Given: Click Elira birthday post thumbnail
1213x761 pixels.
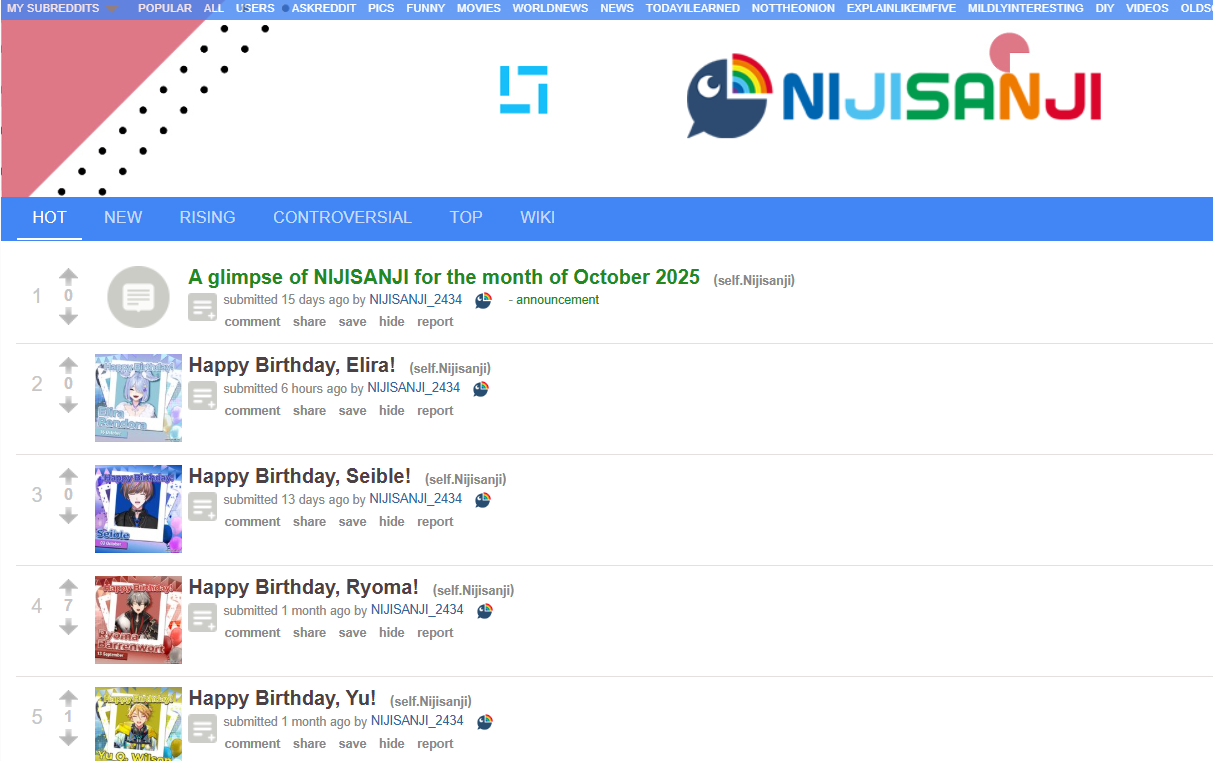Looking at the screenshot, I should (138, 398).
